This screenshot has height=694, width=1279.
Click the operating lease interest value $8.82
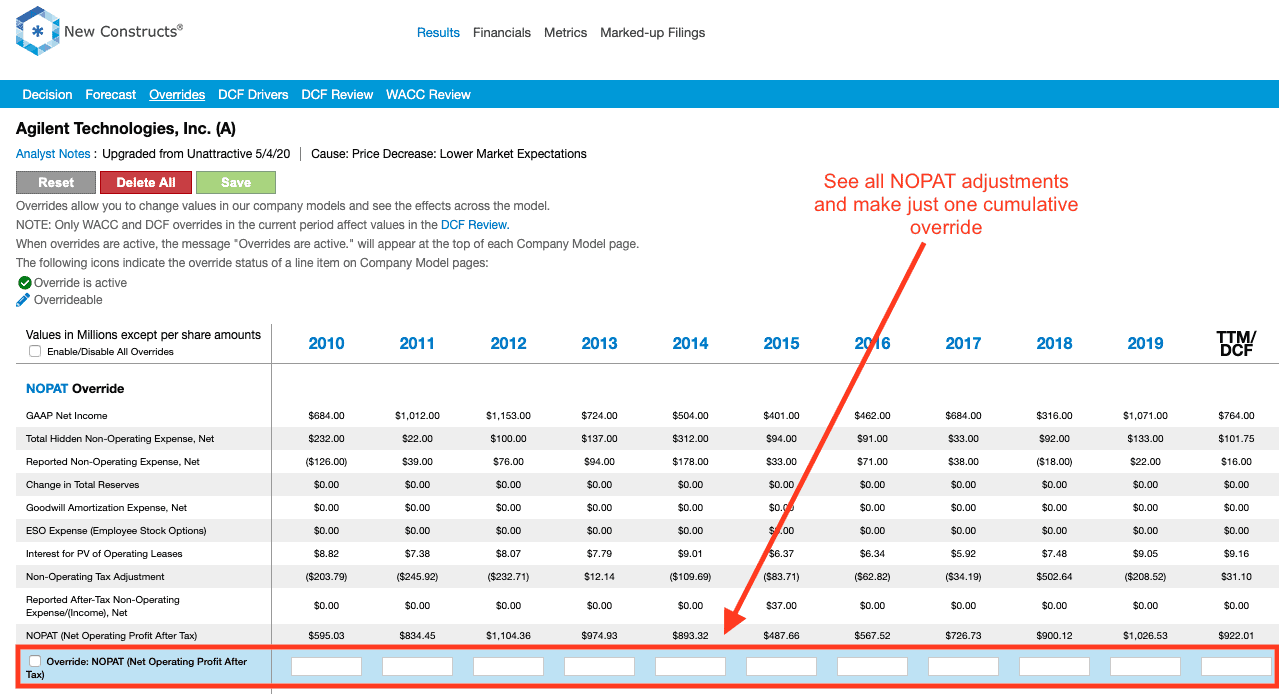click(326, 554)
